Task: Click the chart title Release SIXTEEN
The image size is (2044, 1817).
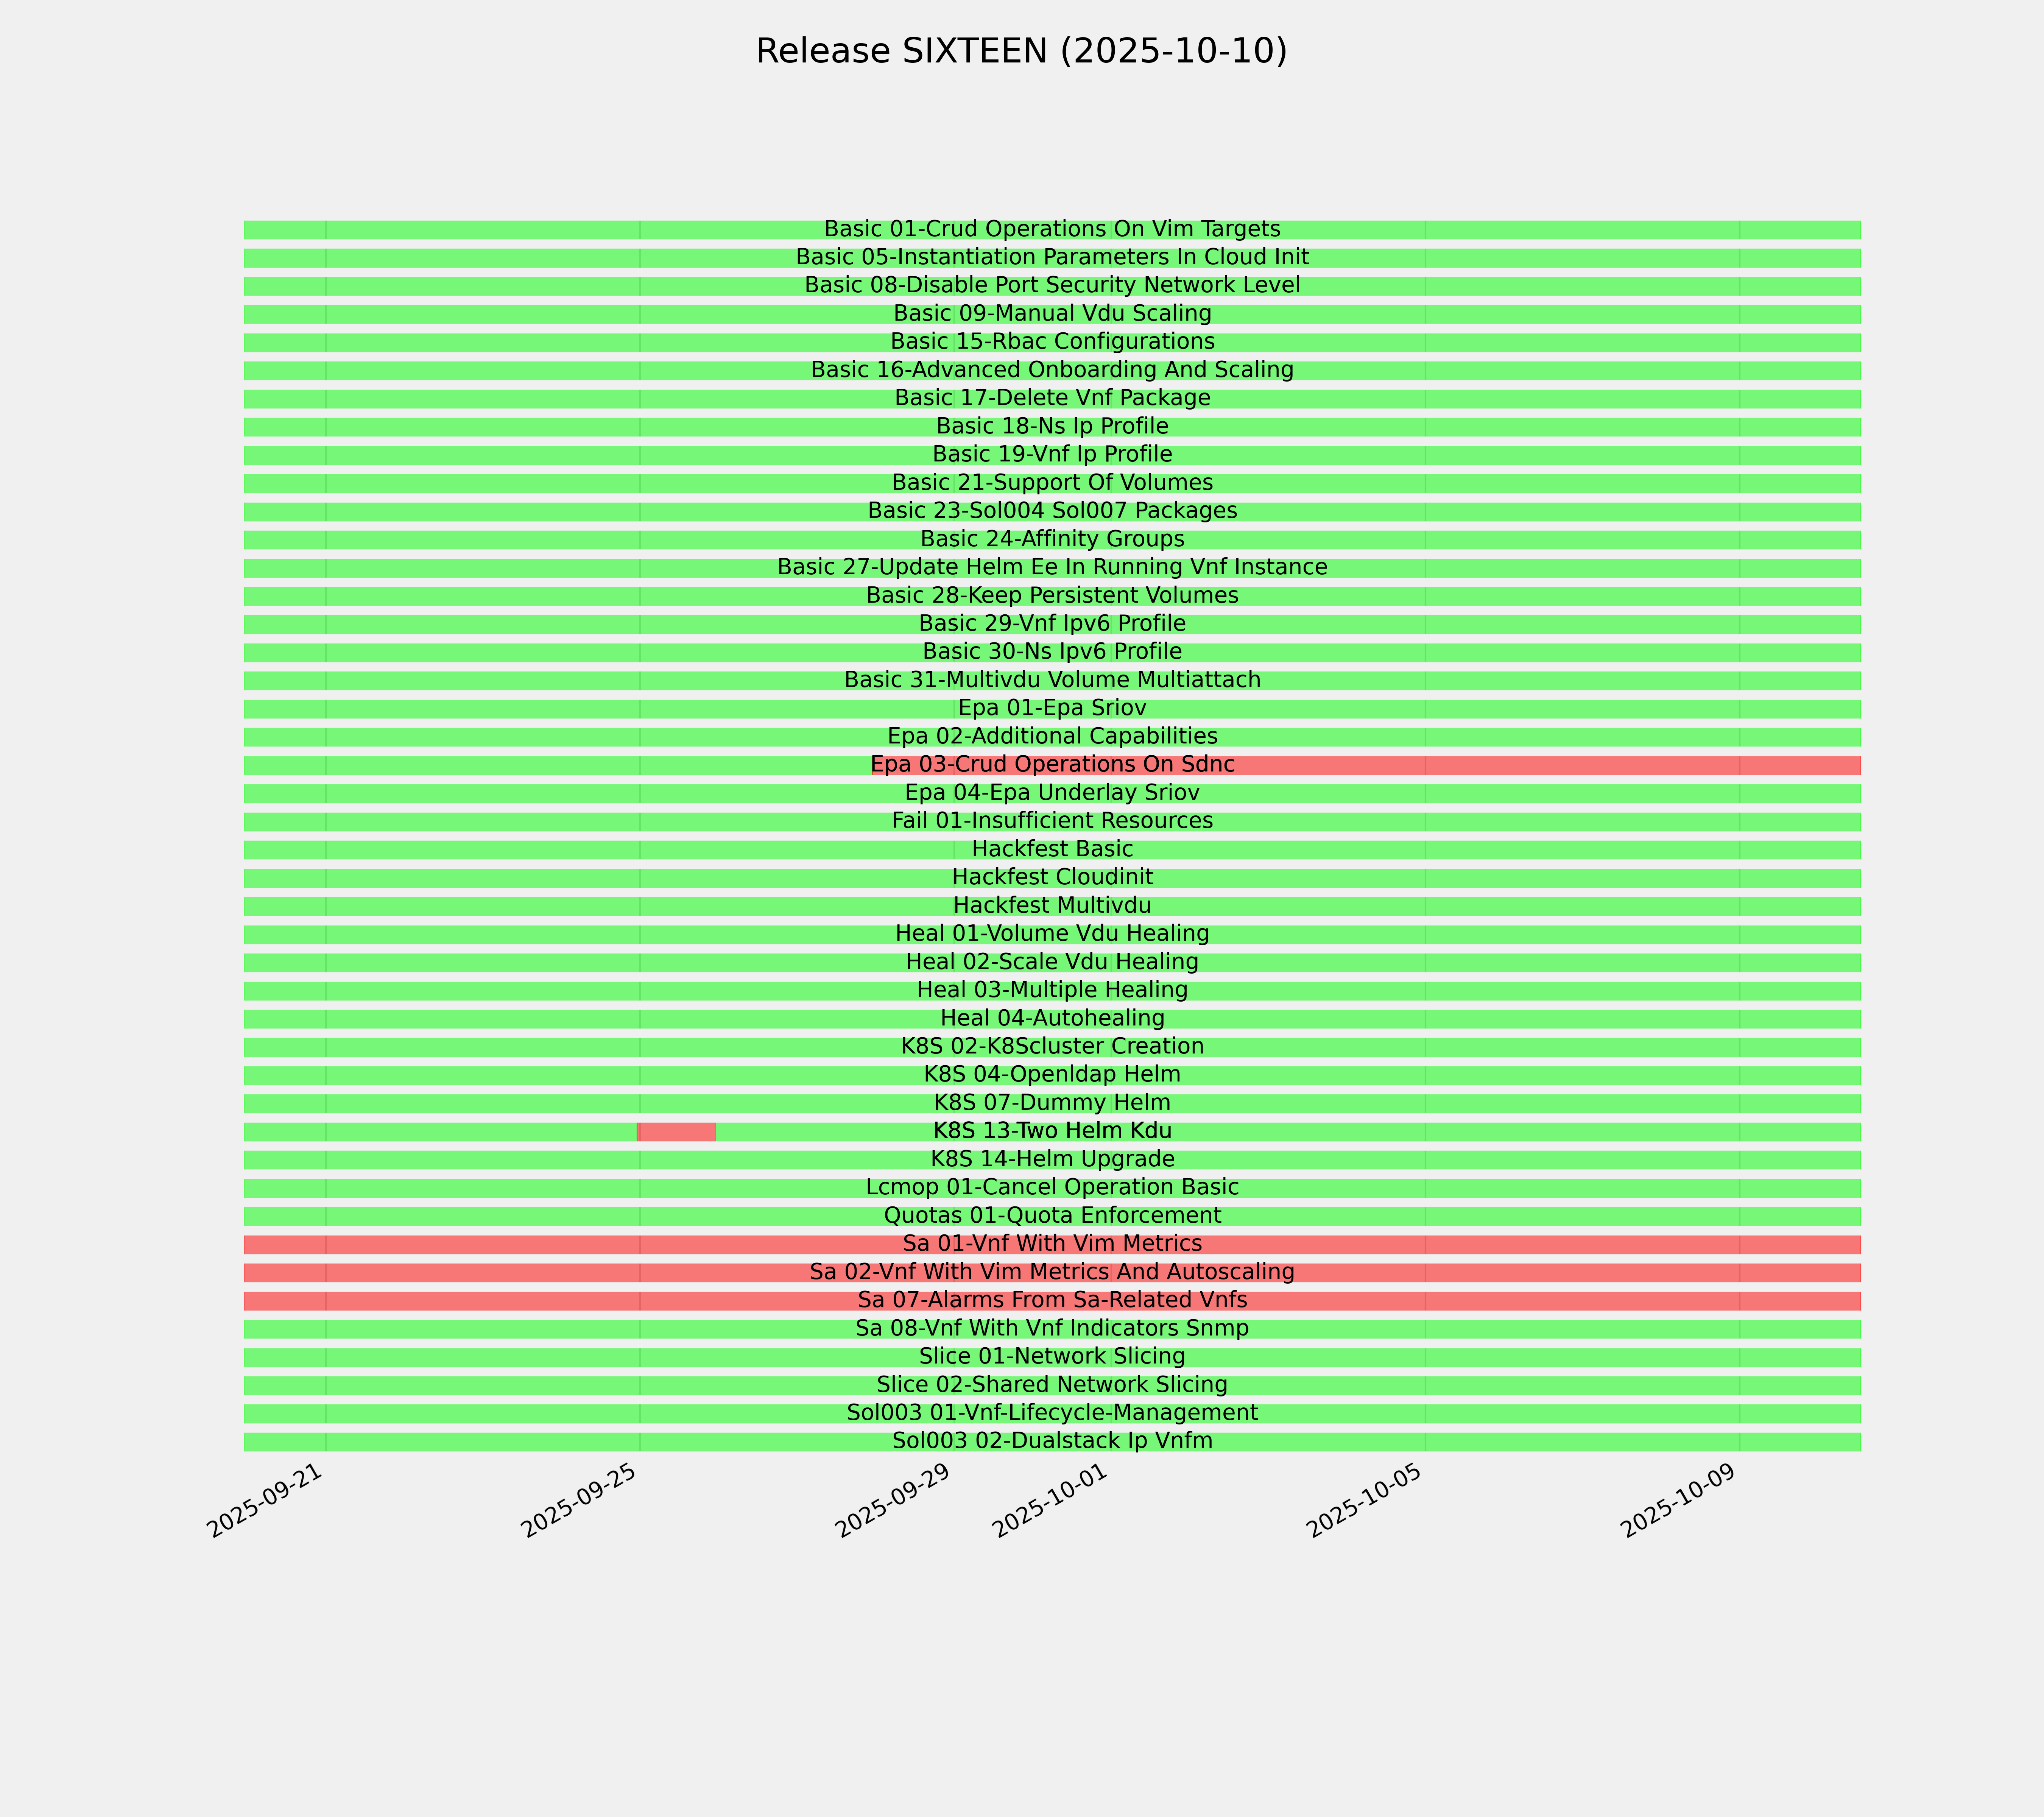Action: [1021, 51]
